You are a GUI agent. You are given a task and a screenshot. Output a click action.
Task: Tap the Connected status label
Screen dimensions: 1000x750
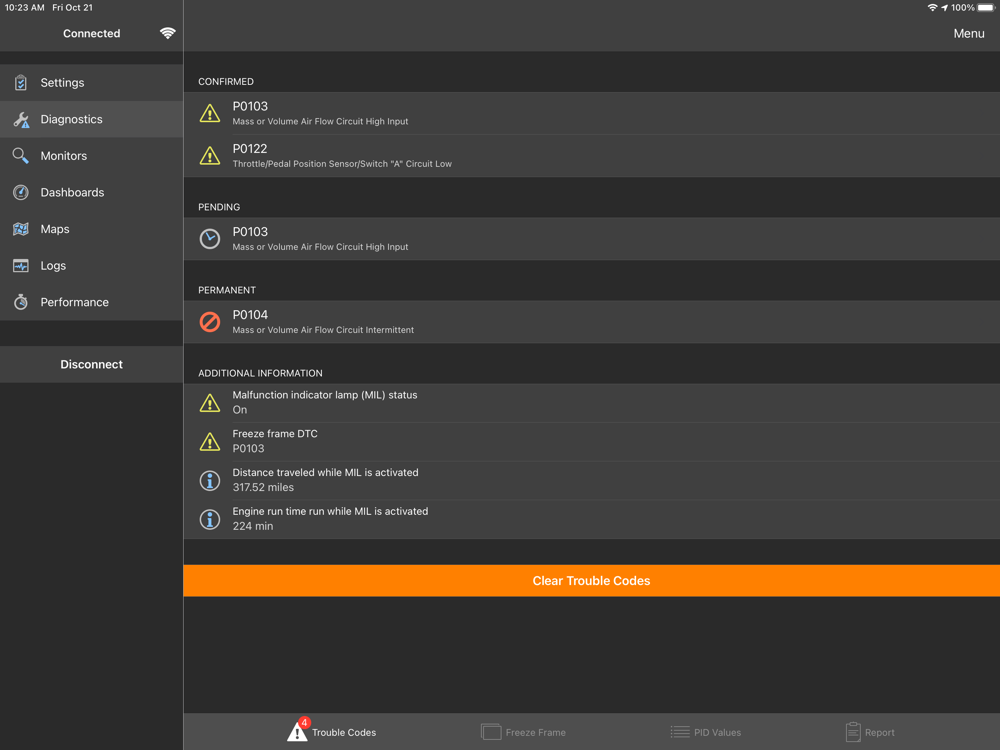[x=91, y=33]
